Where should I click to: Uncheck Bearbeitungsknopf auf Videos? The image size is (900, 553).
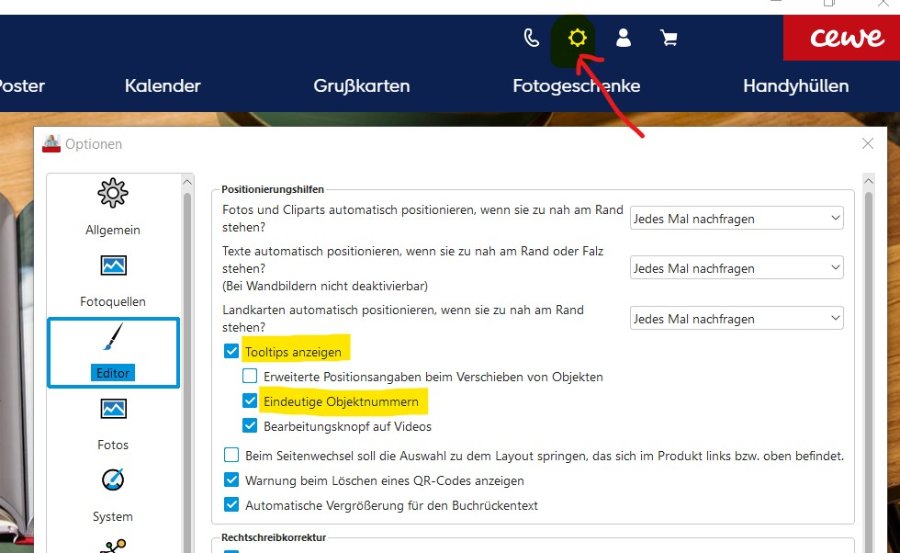click(250, 426)
